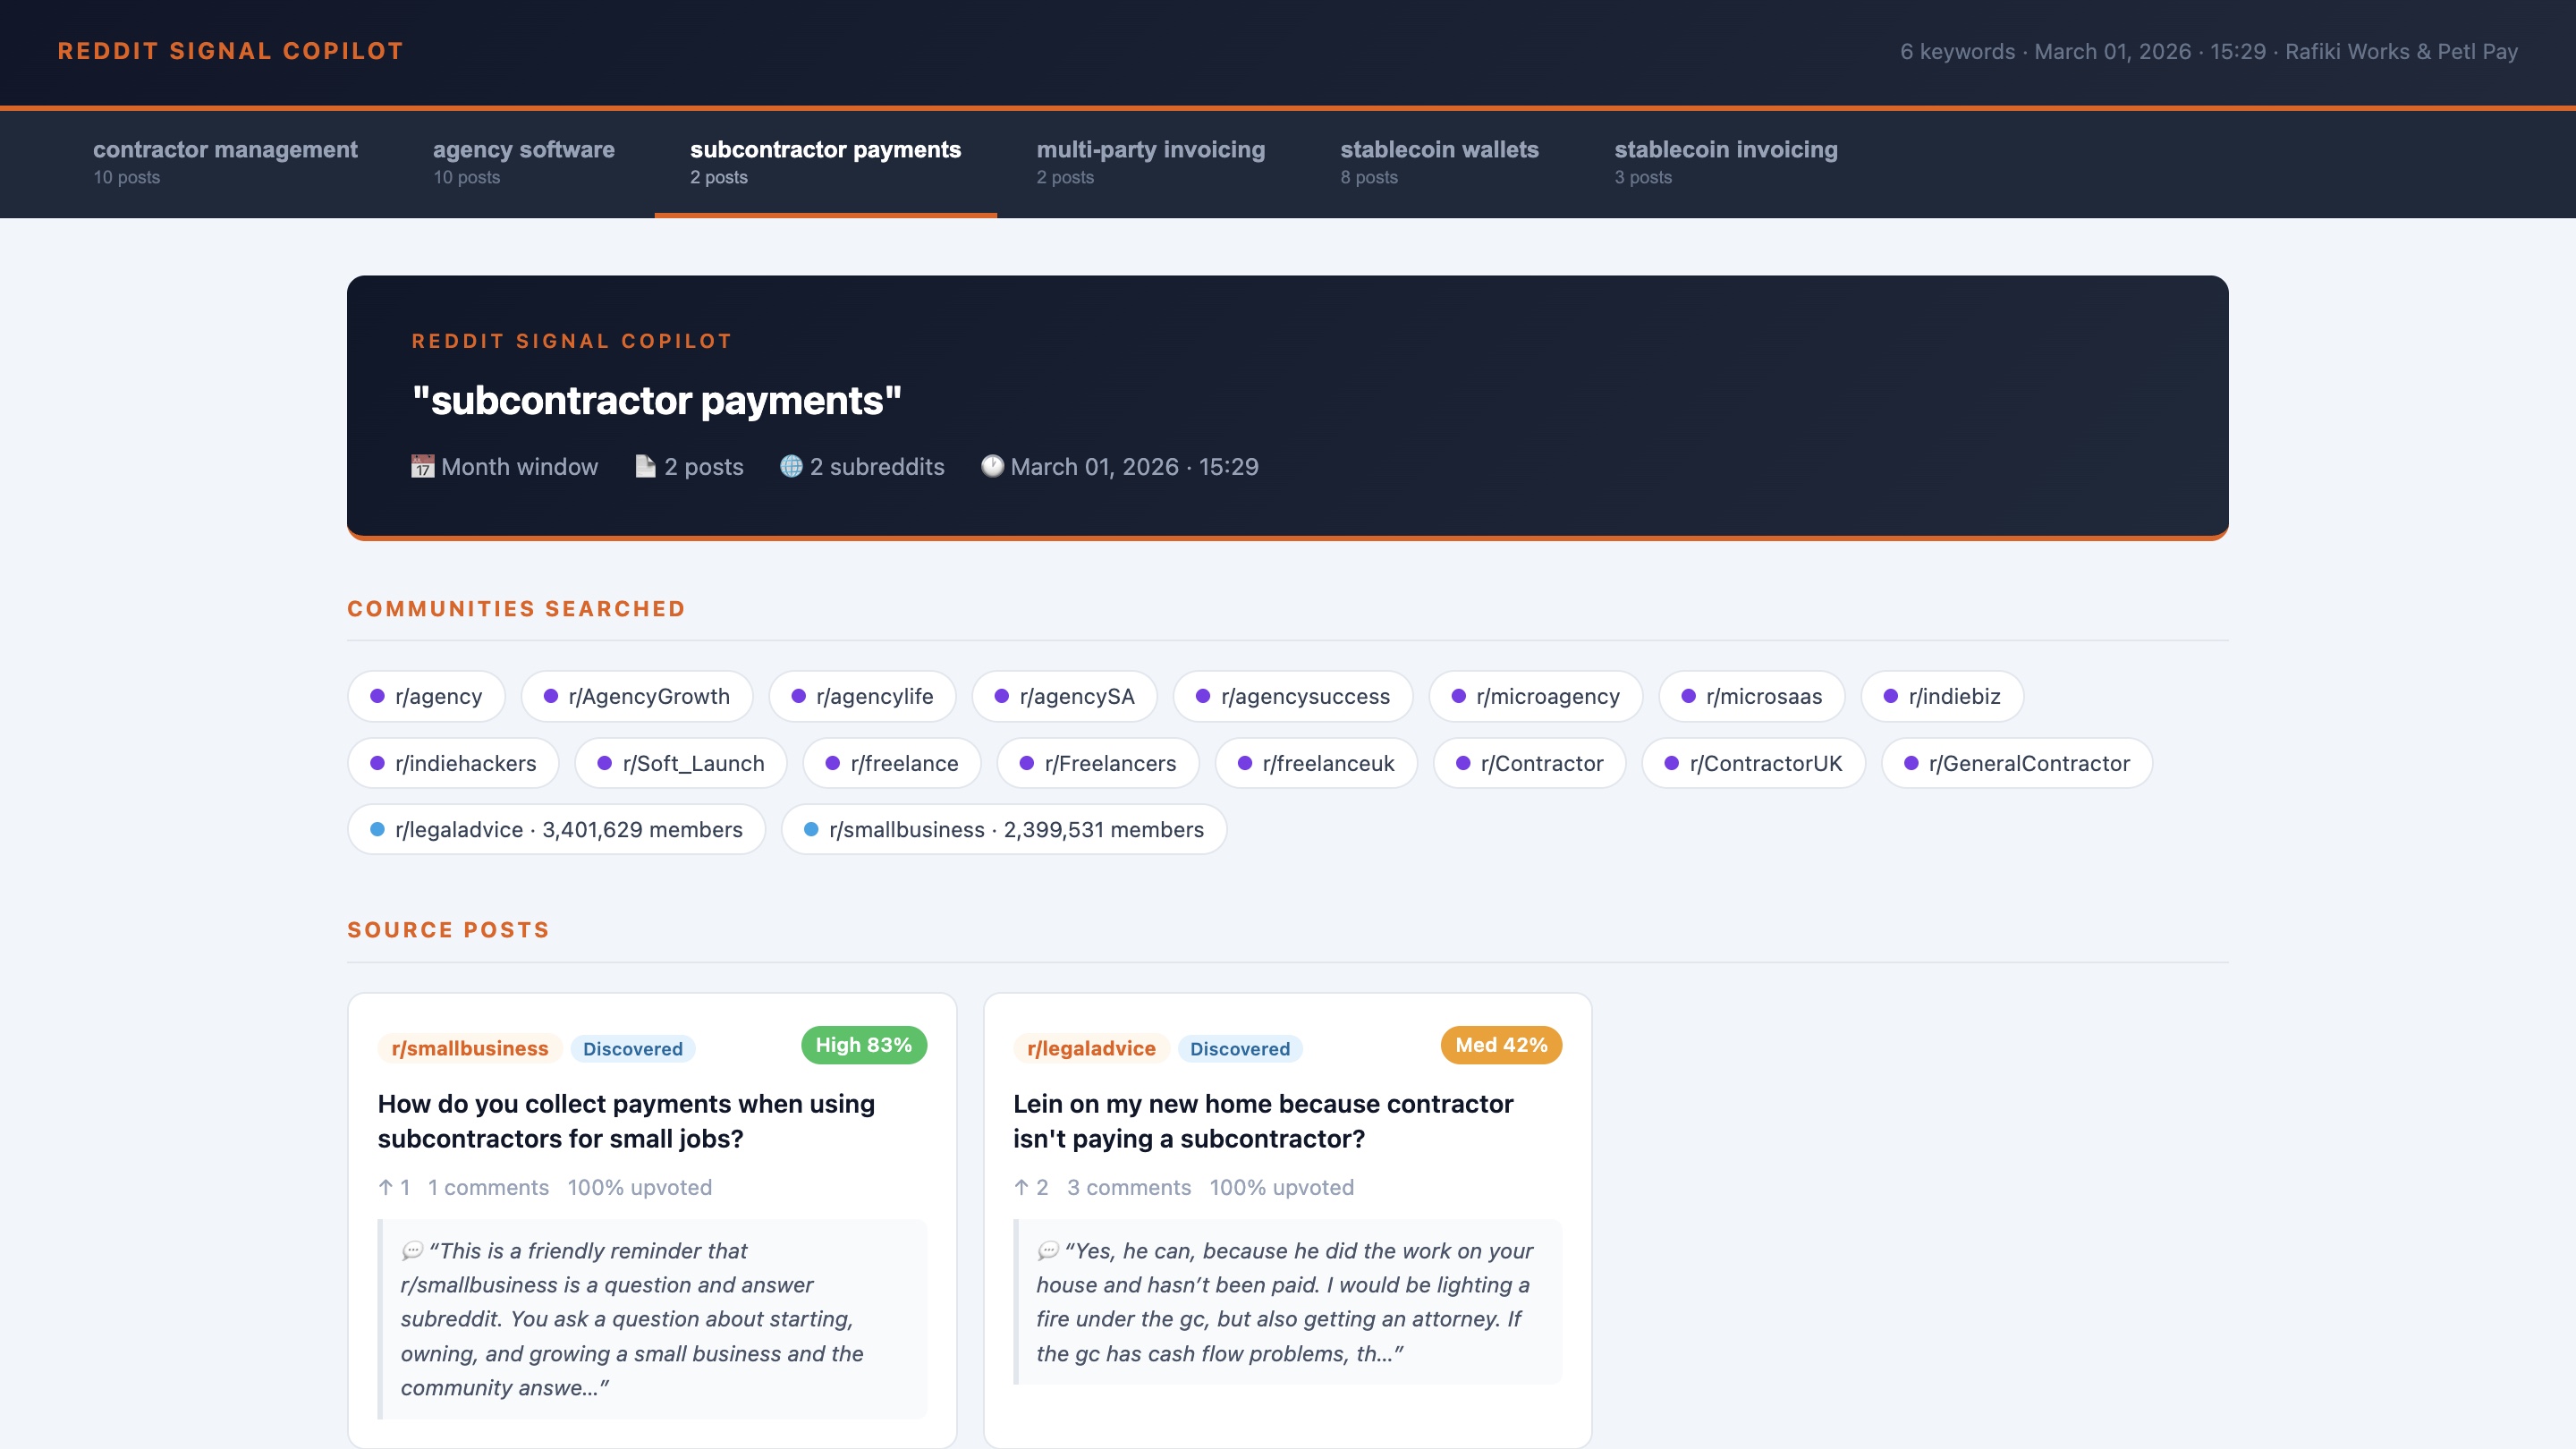Click the speech bubble icon in the legaladvice quote
The image size is (2576, 1449).
coord(1048,1251)
